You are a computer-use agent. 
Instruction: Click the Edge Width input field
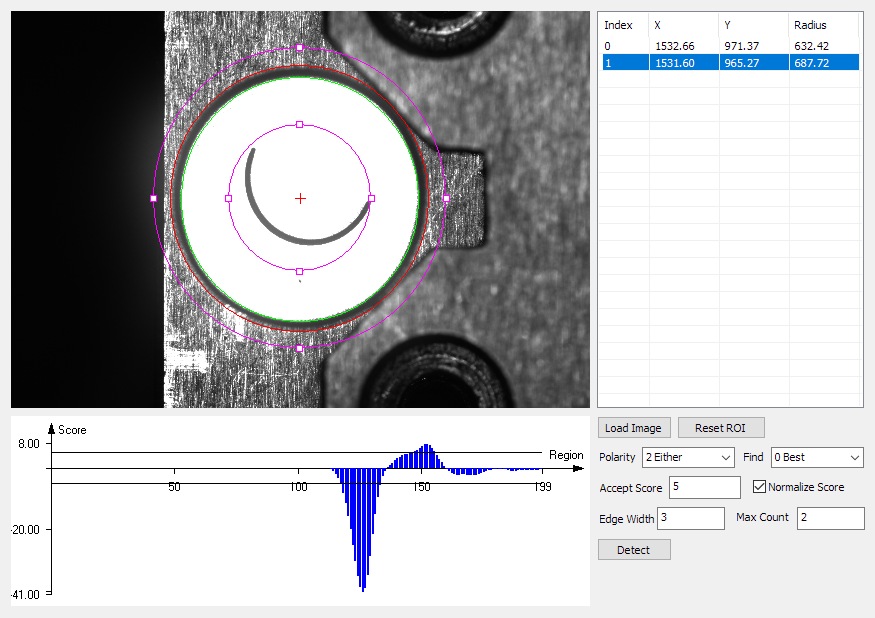(x=691, y=518)
